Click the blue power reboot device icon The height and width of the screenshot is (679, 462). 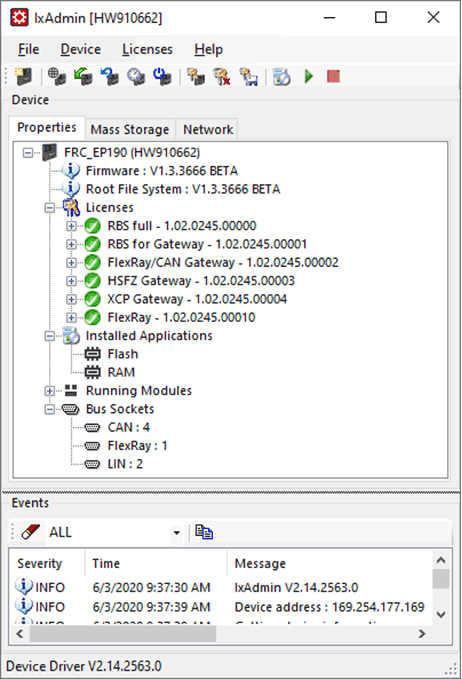click(162, 77)
